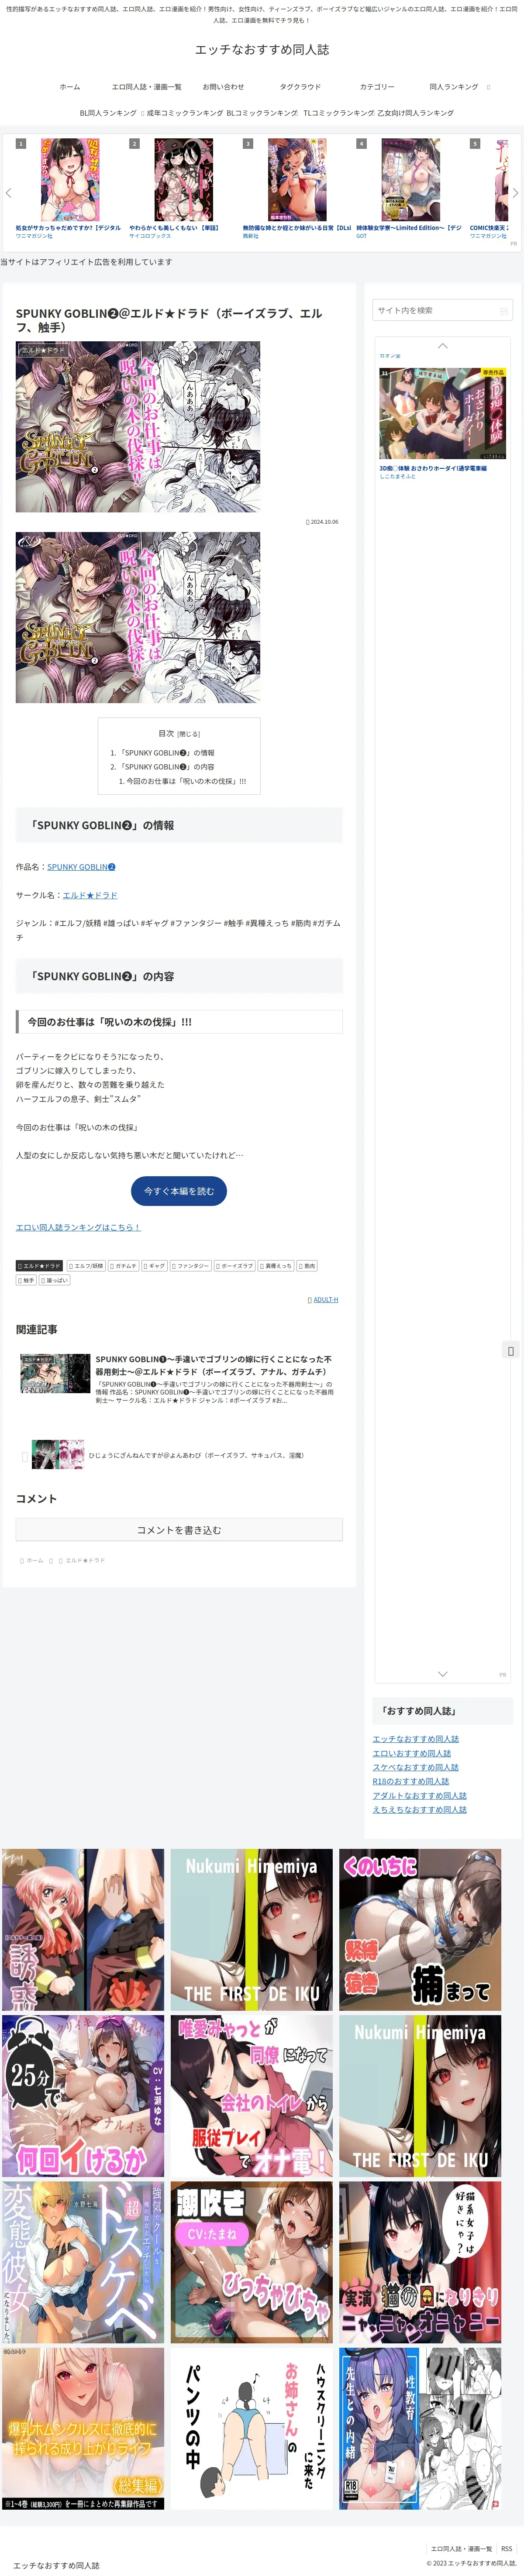Open the ホーム menu item
Viewport: 524px width, 2576px height.
(x=70, y=87)
